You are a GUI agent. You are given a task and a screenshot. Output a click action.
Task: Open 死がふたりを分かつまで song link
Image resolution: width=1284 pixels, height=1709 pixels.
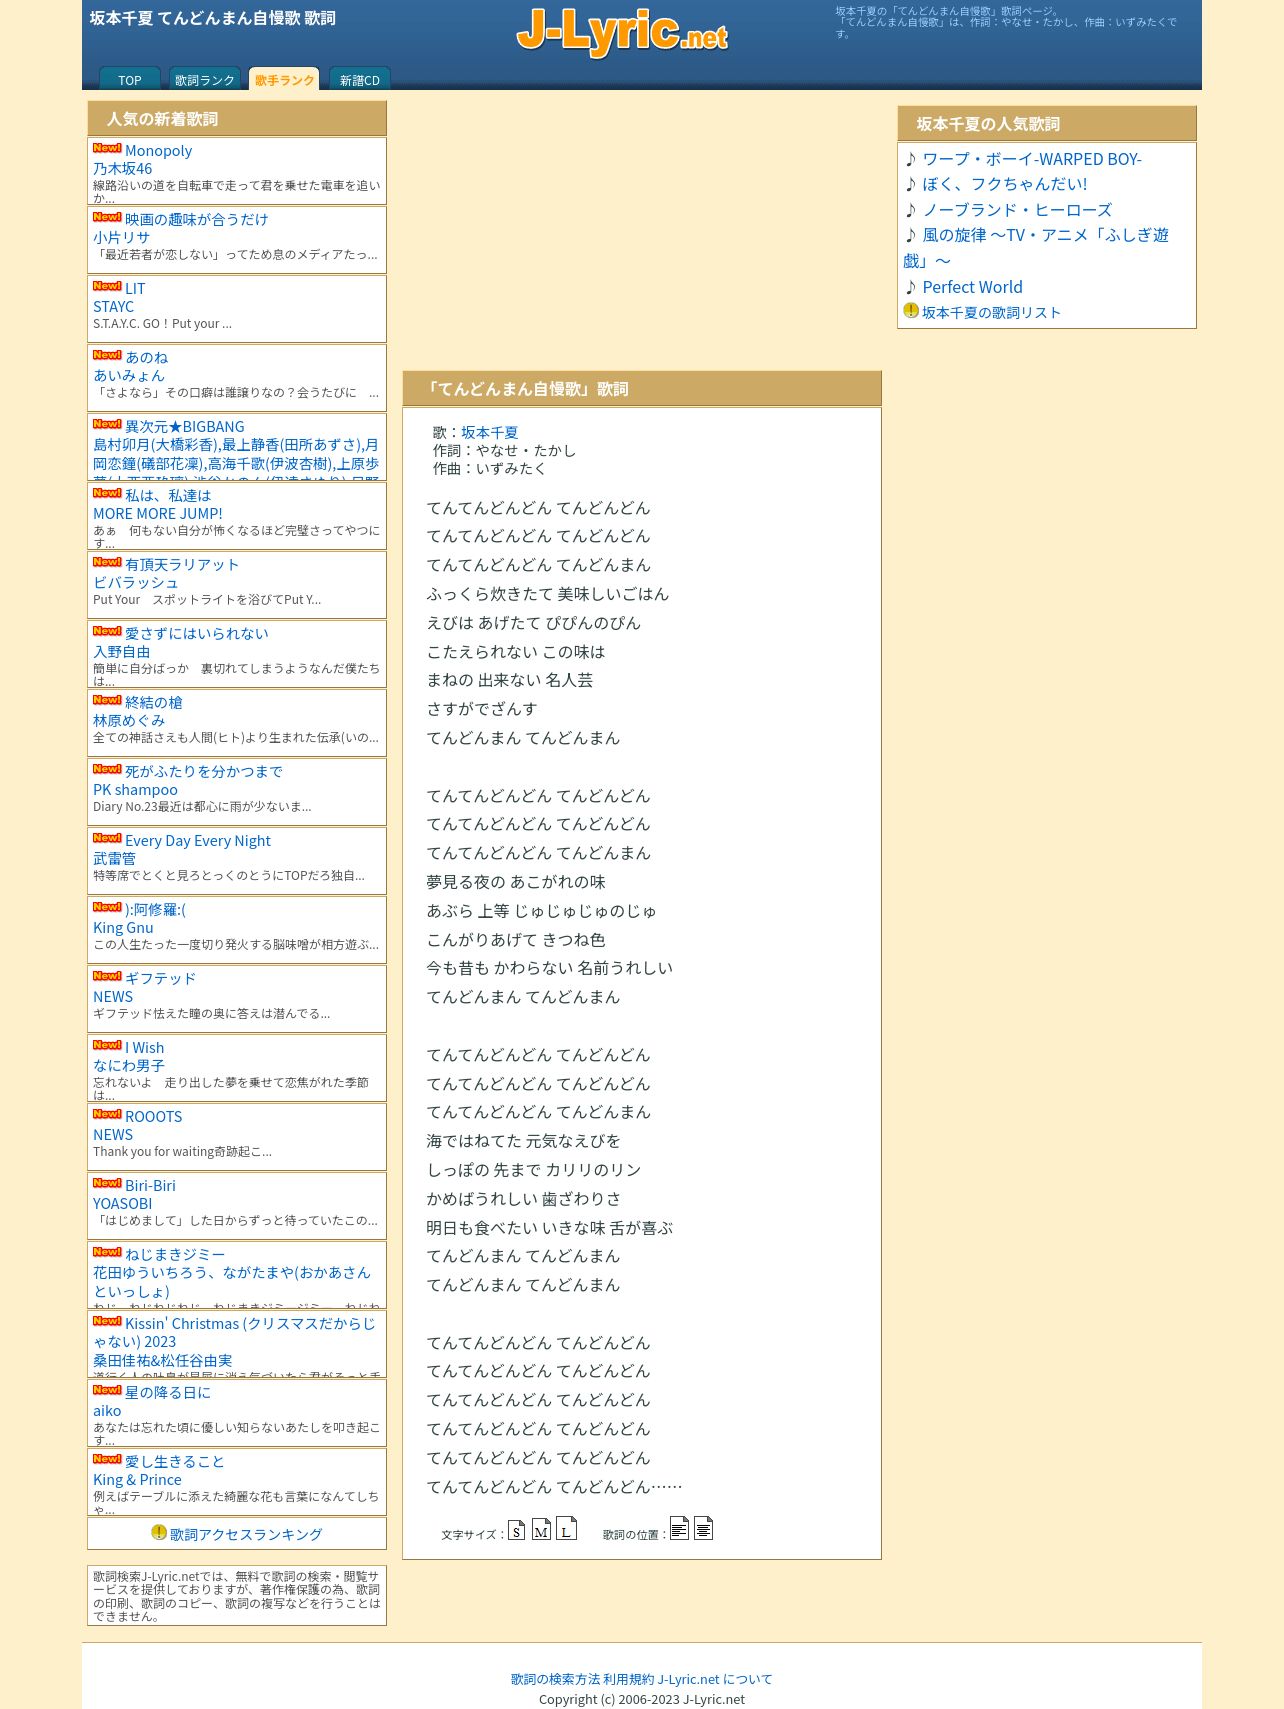coord(203,771)
